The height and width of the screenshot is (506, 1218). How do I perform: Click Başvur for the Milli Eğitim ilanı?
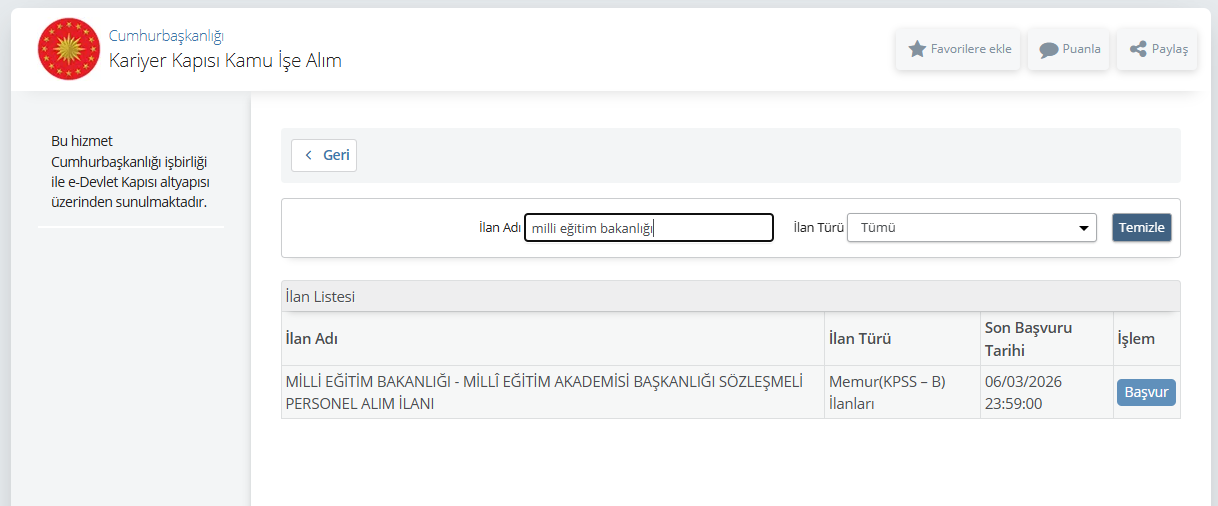(x=1146, y=392)
